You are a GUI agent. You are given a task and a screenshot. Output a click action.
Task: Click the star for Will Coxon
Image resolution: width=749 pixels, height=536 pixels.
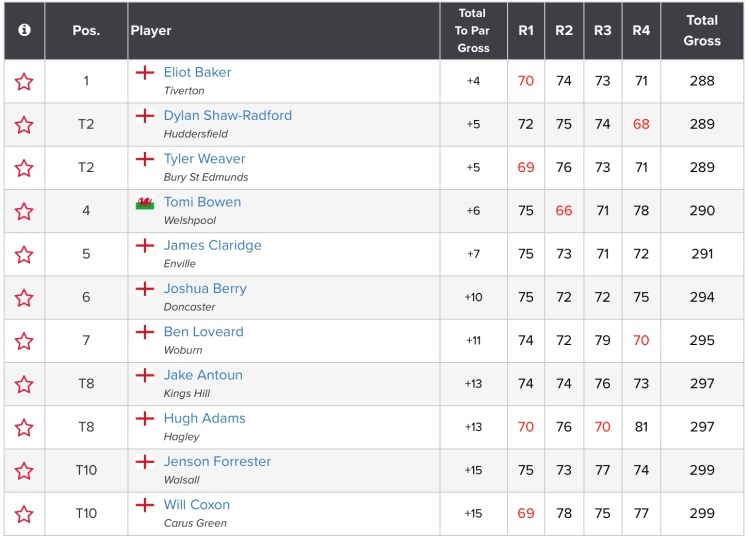(24, 514)
